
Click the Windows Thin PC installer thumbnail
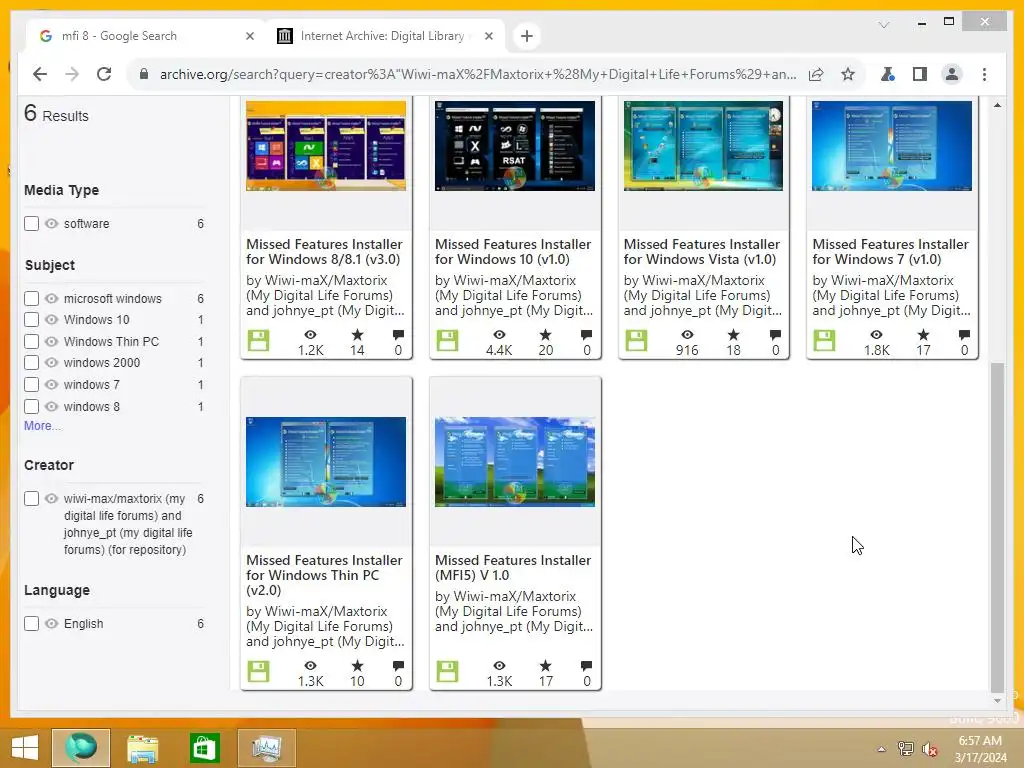point(326,462)
